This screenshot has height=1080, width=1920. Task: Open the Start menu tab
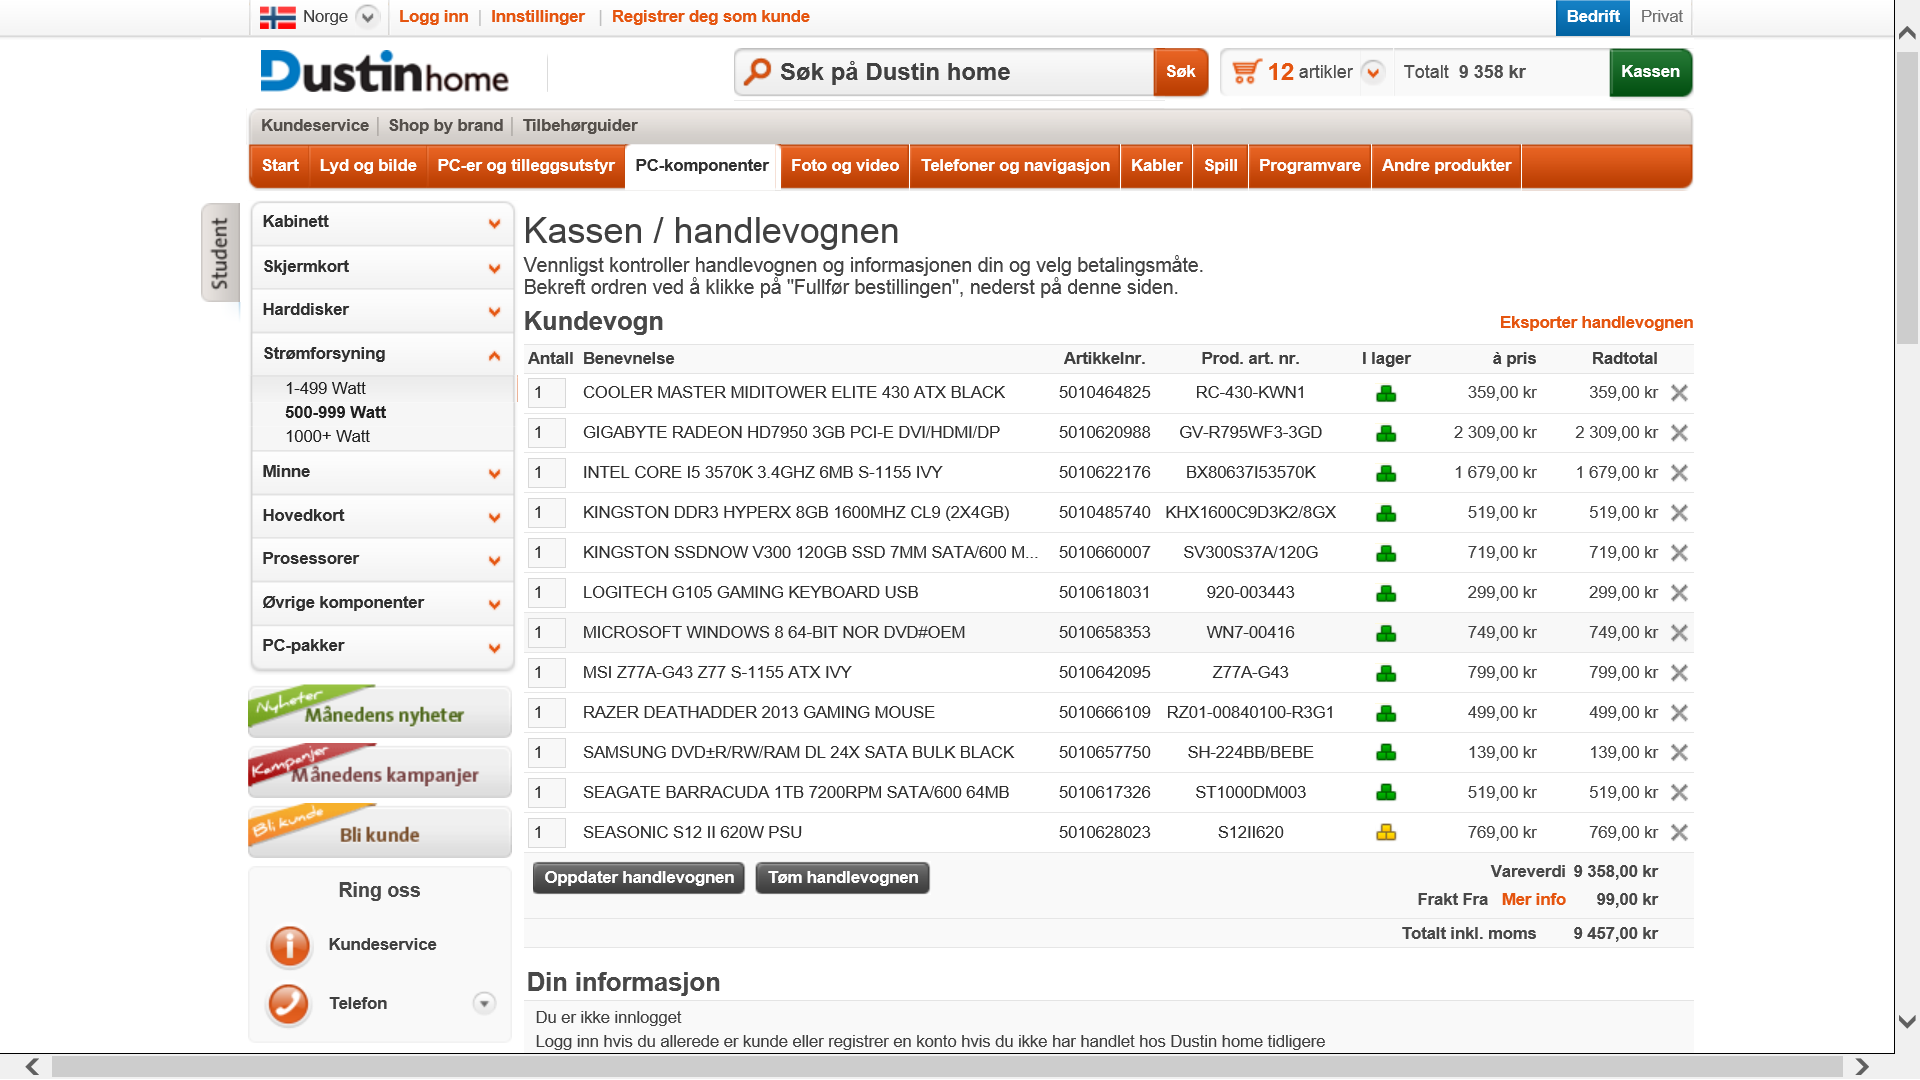point(280,166)
